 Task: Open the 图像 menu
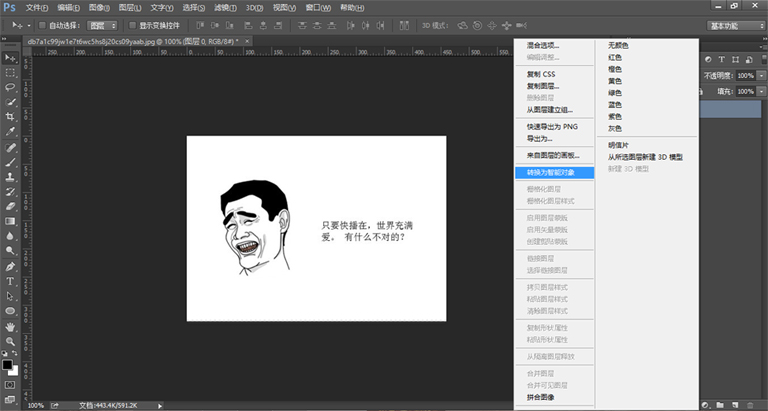point(99,8)
